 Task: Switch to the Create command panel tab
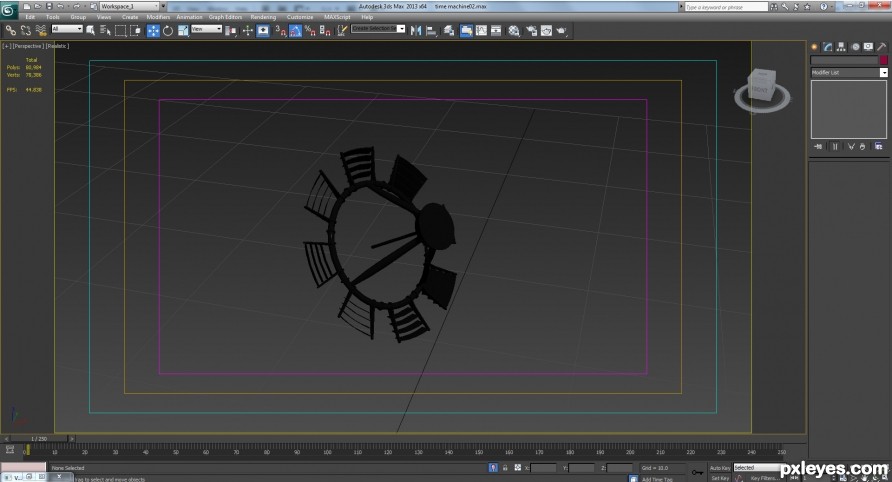point(815,47)
